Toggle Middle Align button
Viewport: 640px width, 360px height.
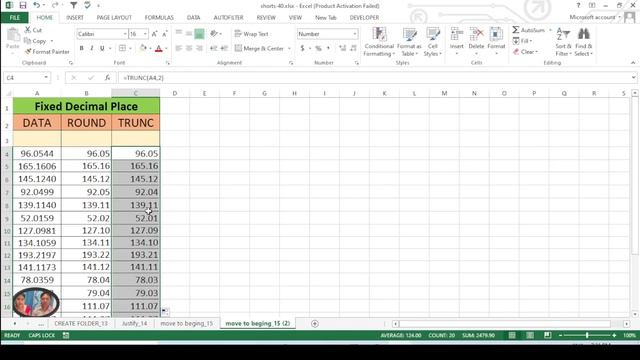(189, 34)
